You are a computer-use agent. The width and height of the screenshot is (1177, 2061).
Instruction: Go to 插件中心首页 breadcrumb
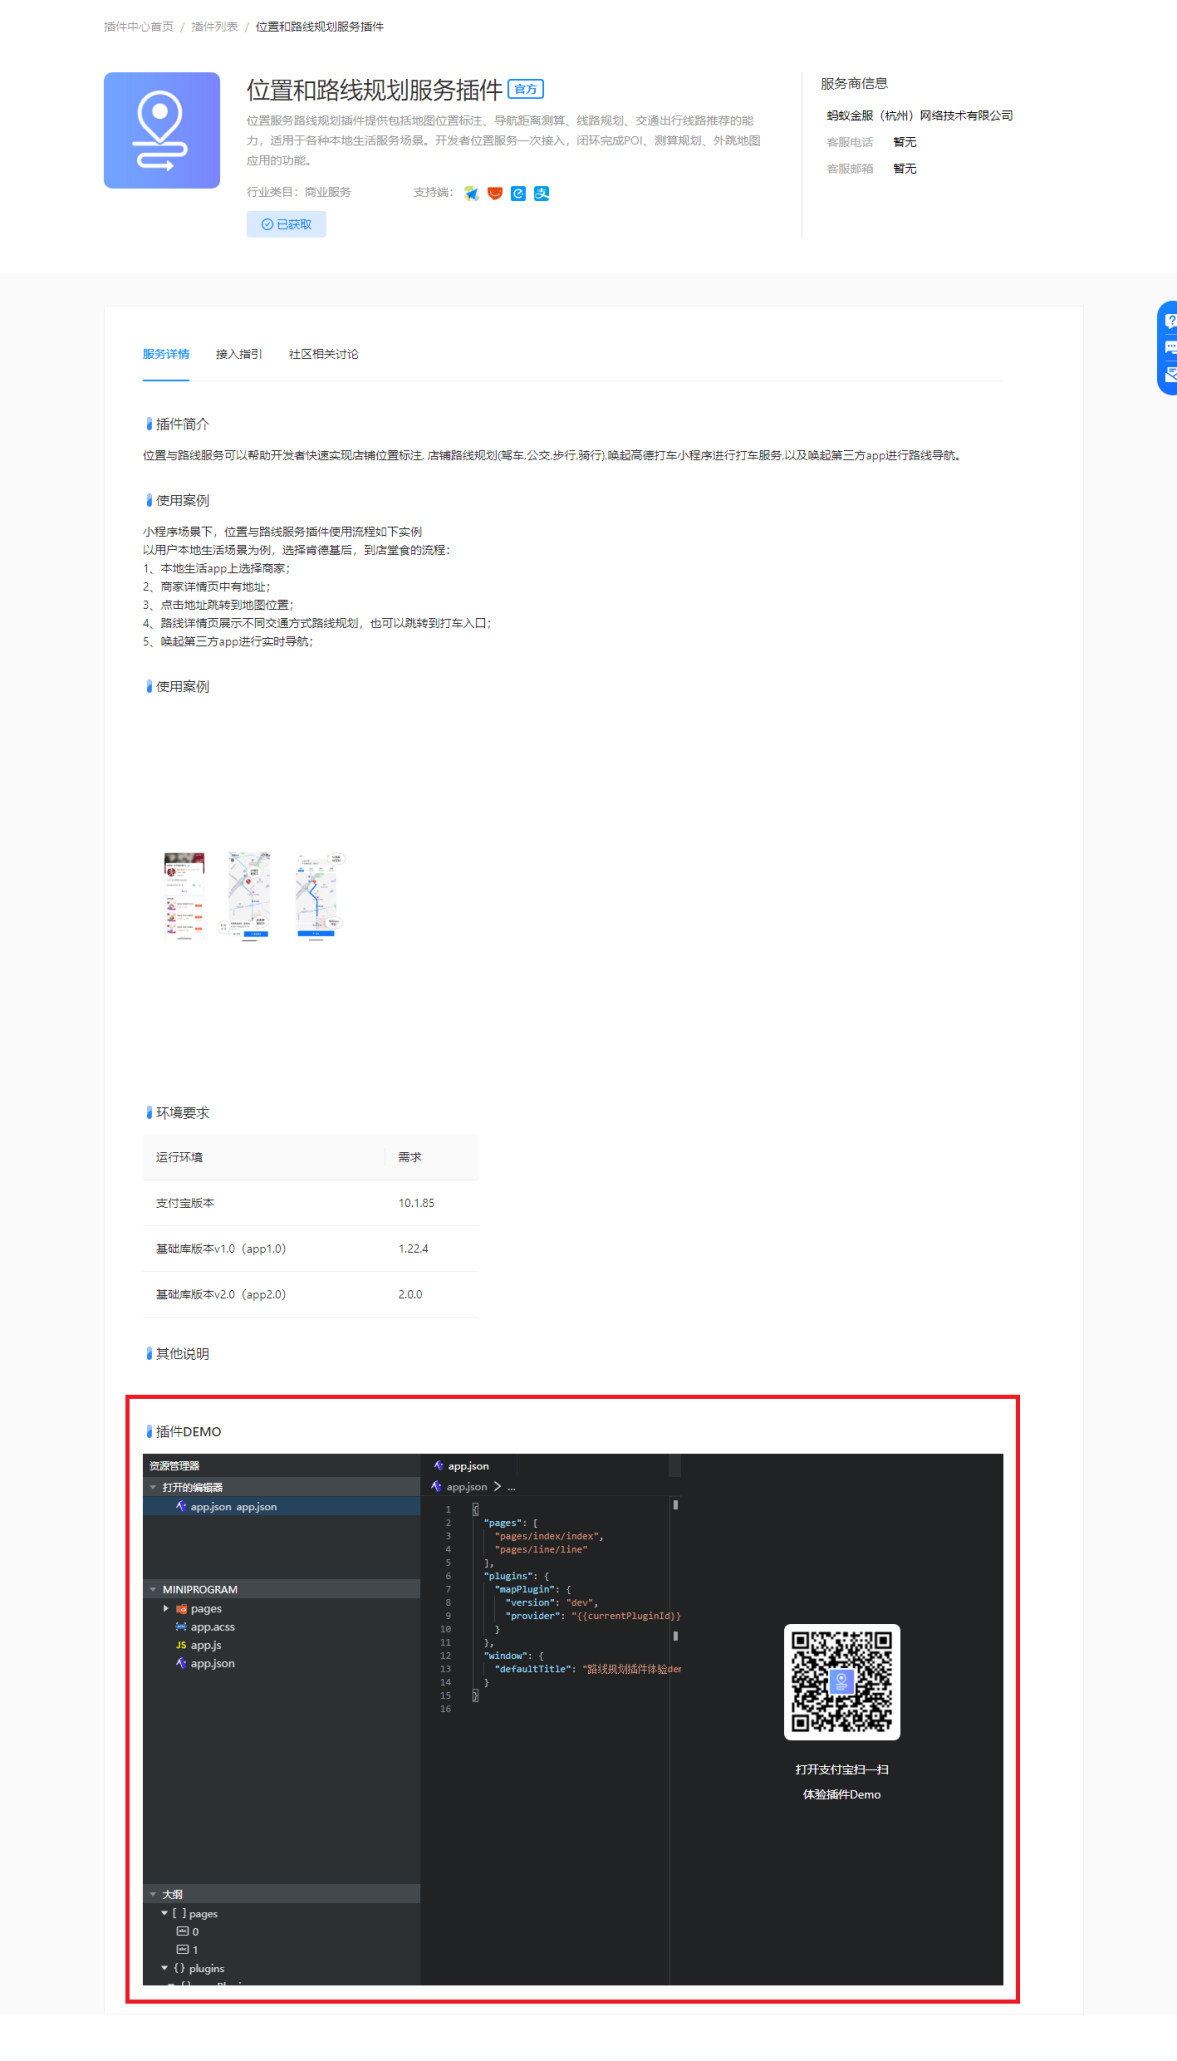[x=139, y=27]
